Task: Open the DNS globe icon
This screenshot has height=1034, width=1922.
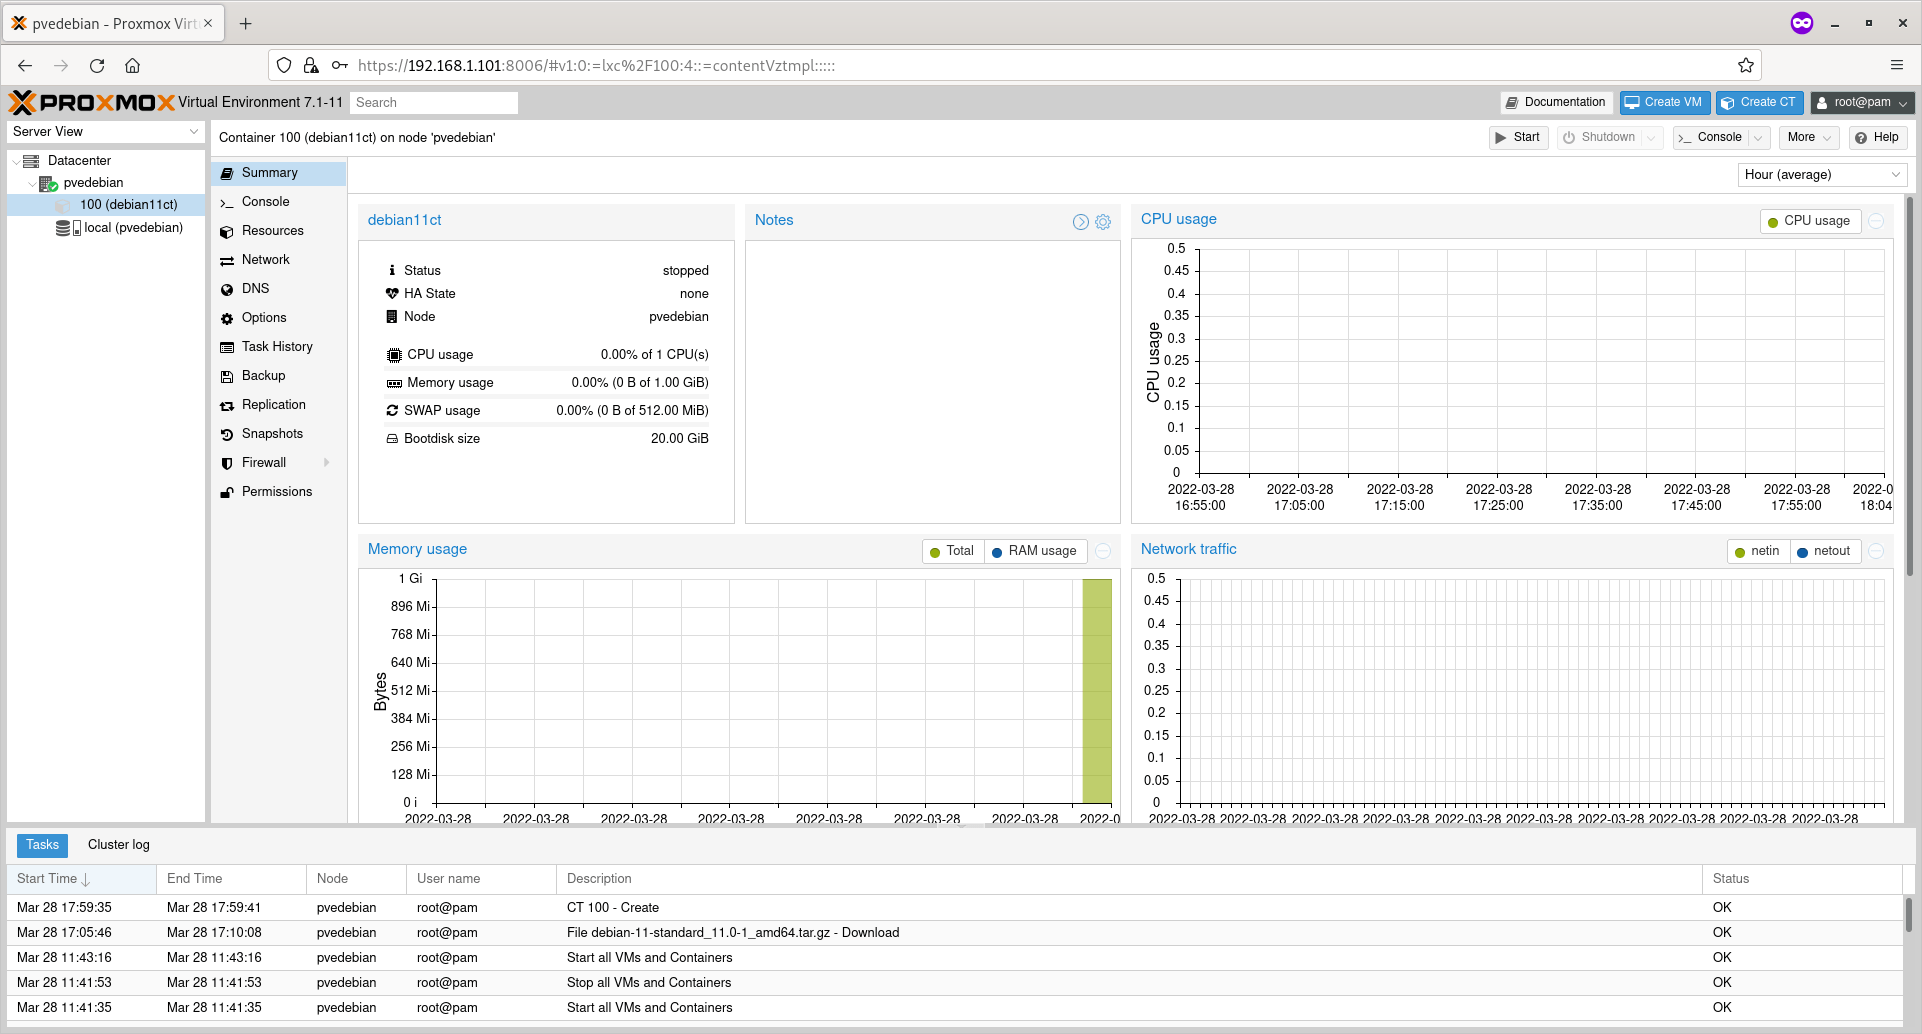Action: [227, 289]
